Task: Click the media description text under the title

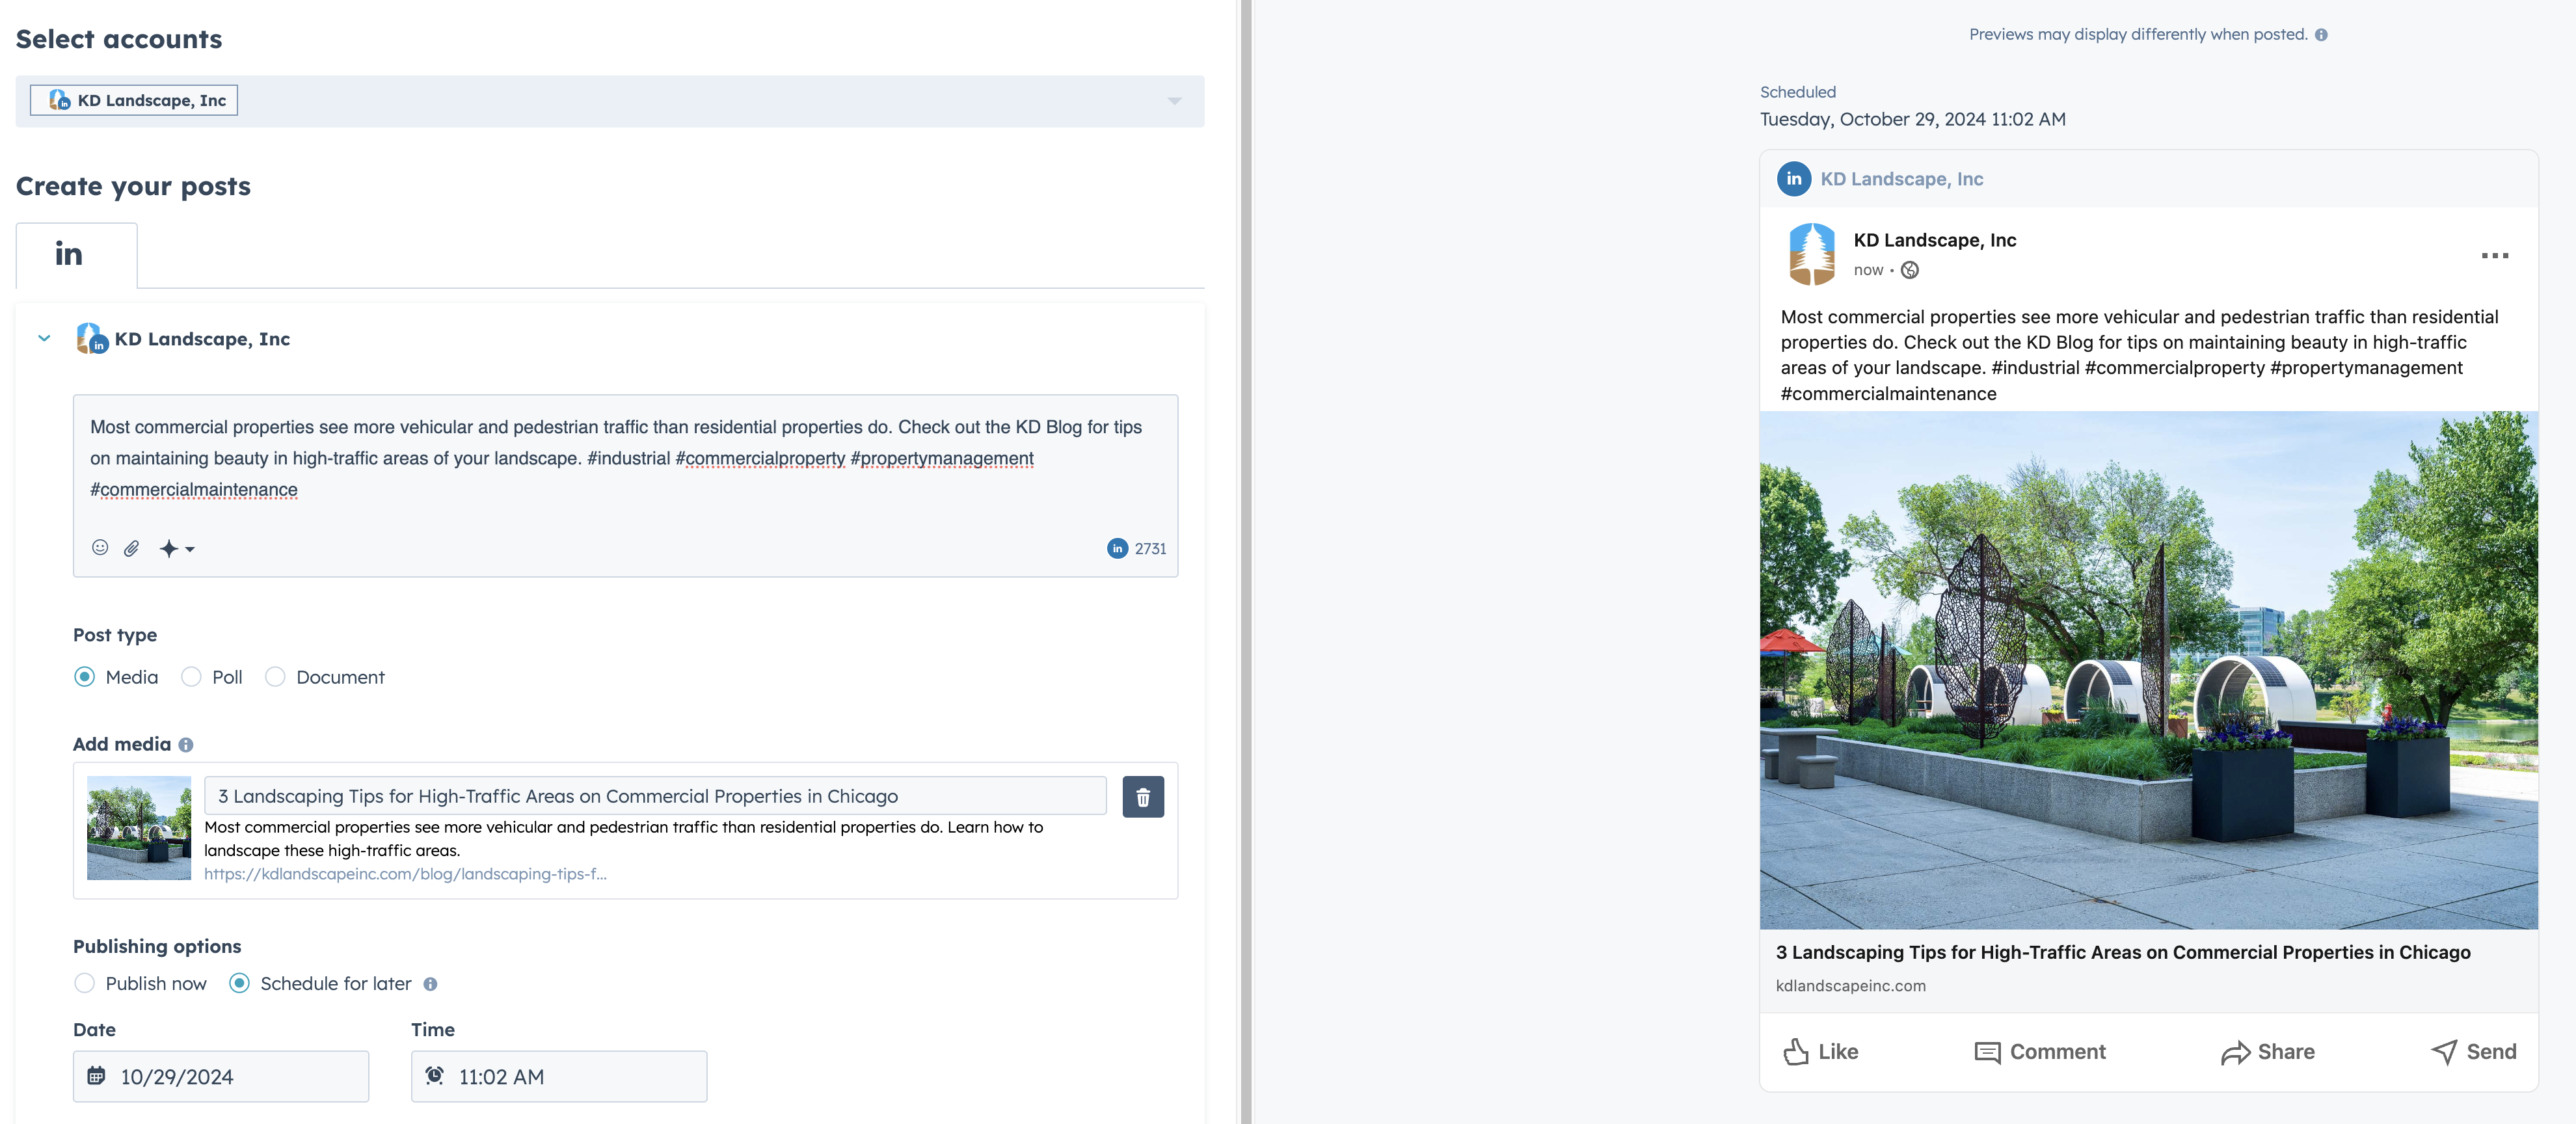Action: [x=623, y=839]
